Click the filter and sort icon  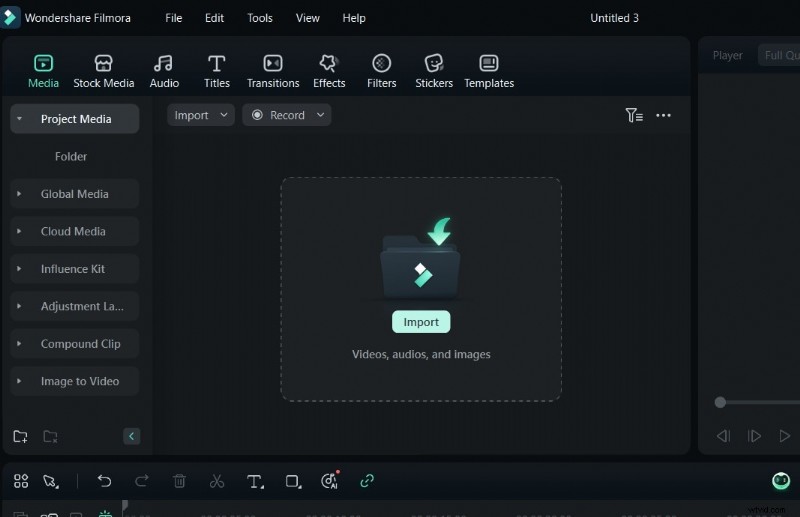click(634, 115)
